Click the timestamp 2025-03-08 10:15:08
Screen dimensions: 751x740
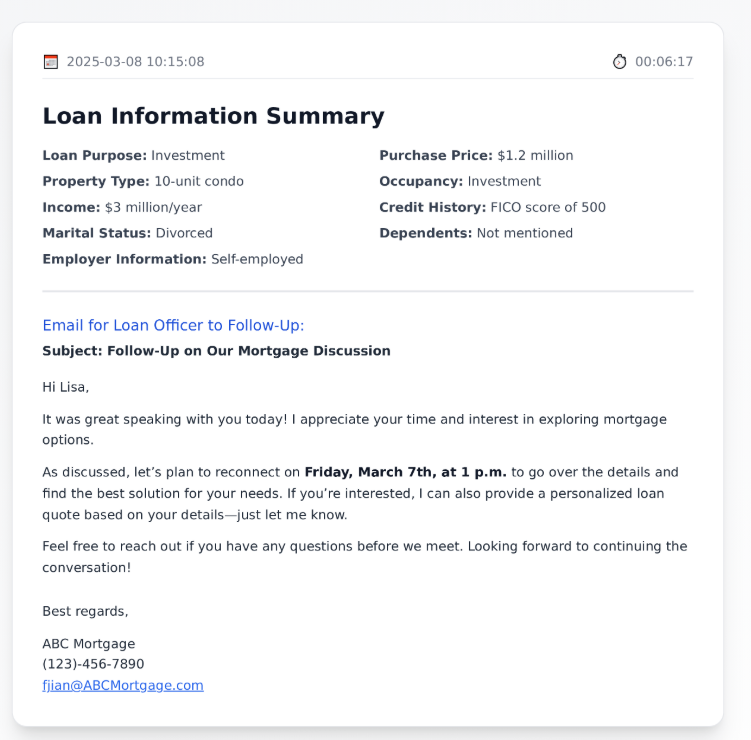point(135,62)
